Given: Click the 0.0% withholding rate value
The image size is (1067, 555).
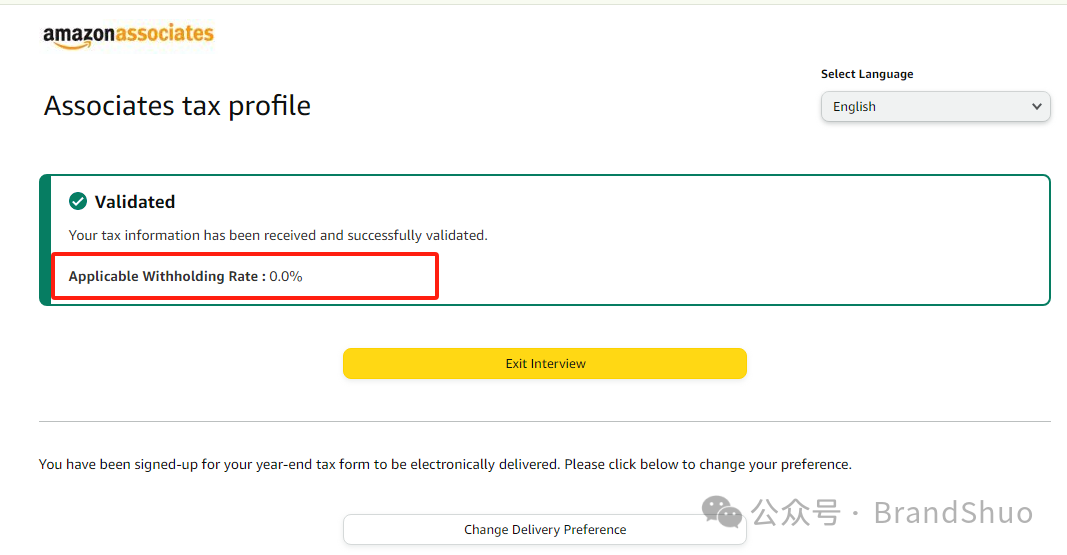Looking at the screenshot, I should (286, 276).
